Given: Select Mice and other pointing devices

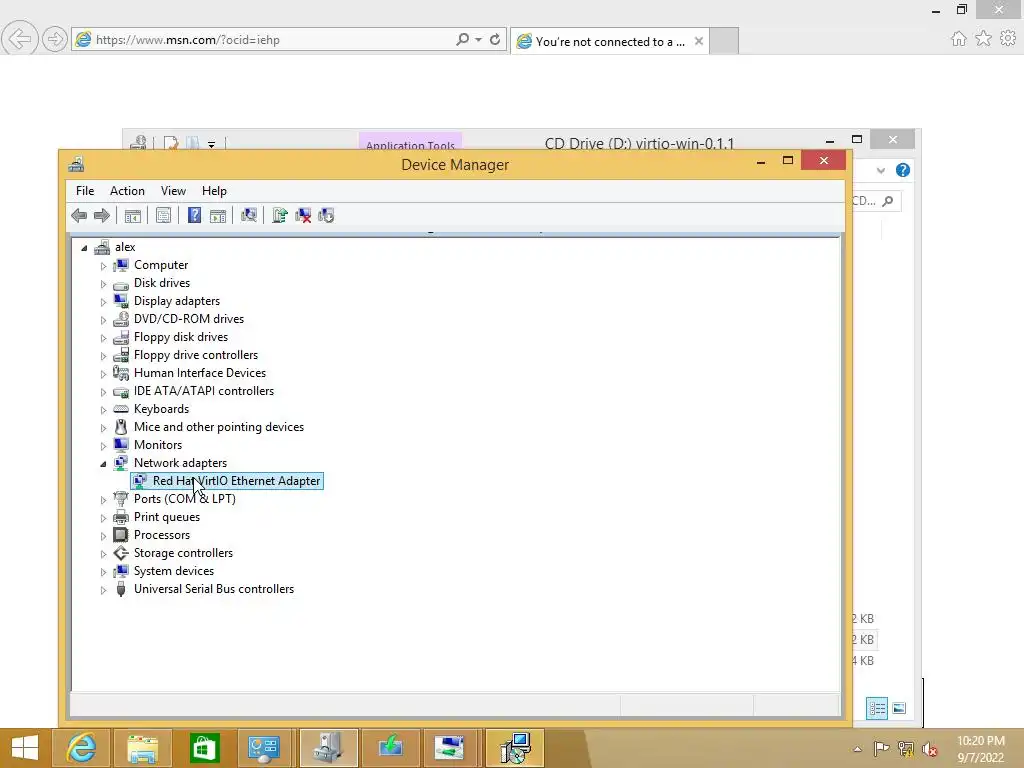Looking at the screenshot, I should click(x=219, y=426).
